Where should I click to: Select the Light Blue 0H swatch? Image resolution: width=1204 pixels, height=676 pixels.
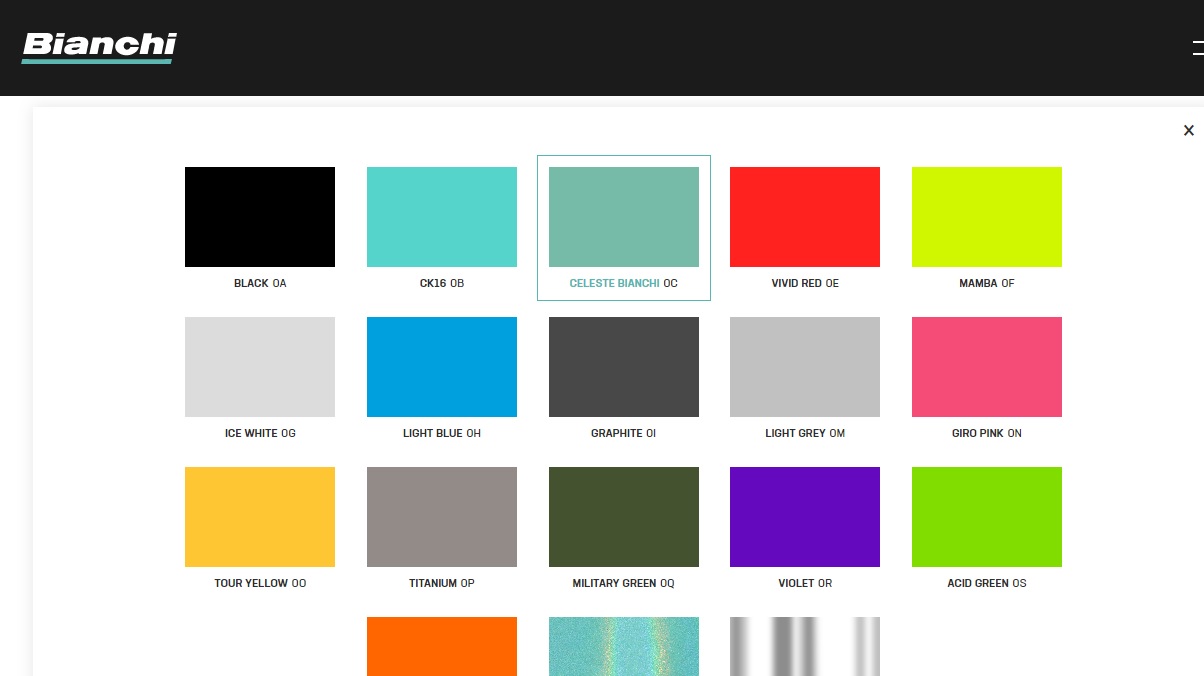click(442, 367)
